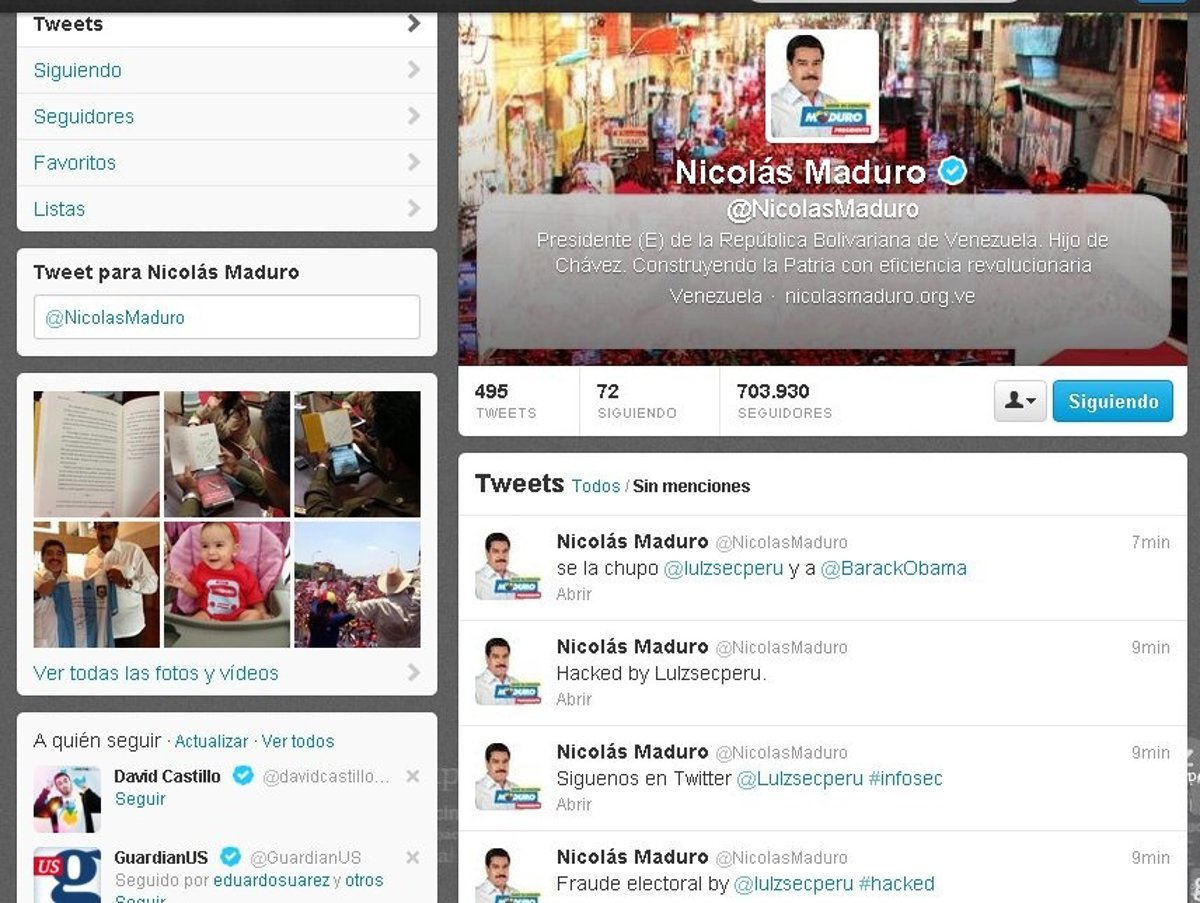Click the GuardianUS avatar icon
This screenshot has height=903, width=1200.
[x=67, y=875]
